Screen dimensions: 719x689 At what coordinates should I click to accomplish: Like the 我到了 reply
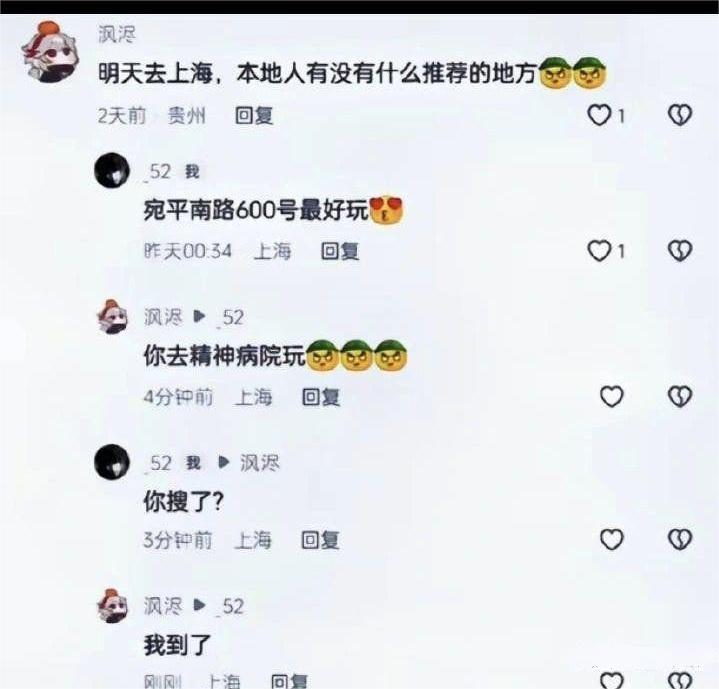tap(612, 680)
